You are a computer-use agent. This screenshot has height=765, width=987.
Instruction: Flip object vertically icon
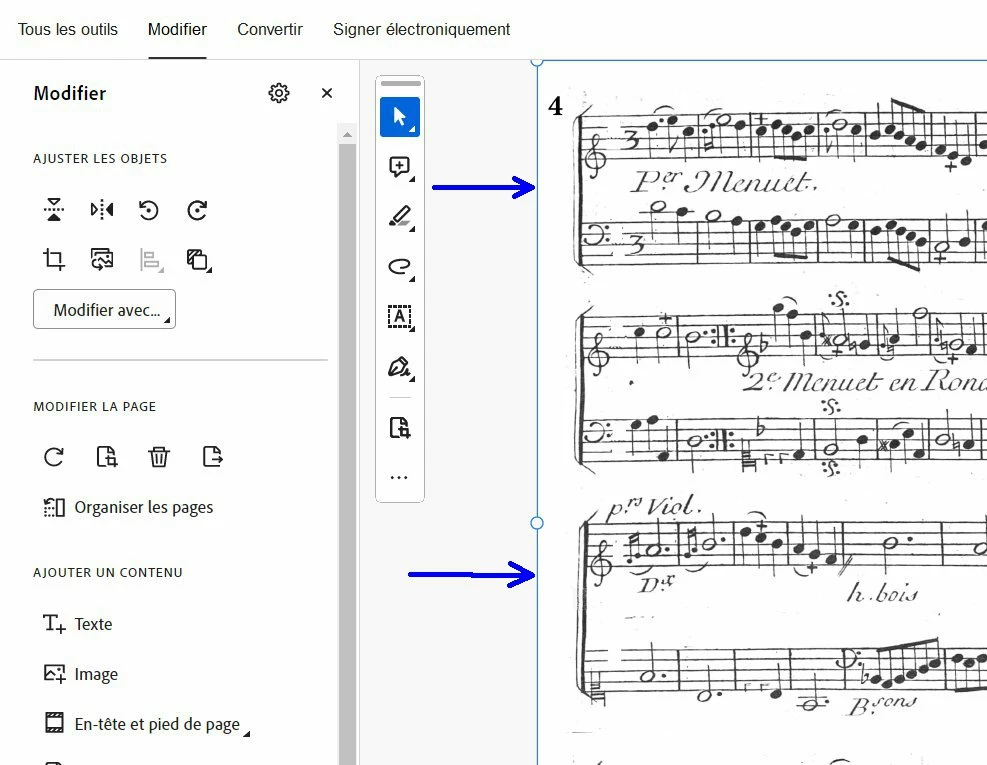[54, 210]
